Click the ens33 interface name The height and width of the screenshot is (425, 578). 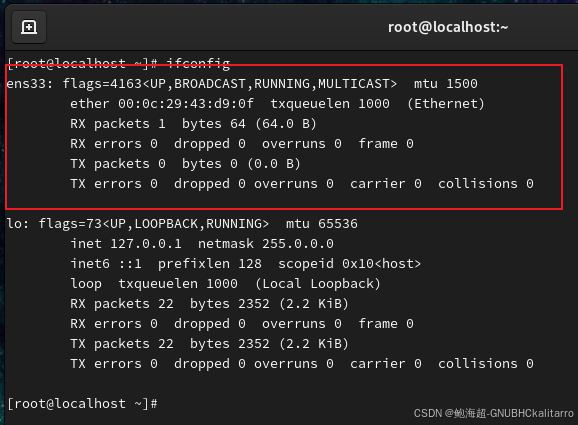point(26,84)
